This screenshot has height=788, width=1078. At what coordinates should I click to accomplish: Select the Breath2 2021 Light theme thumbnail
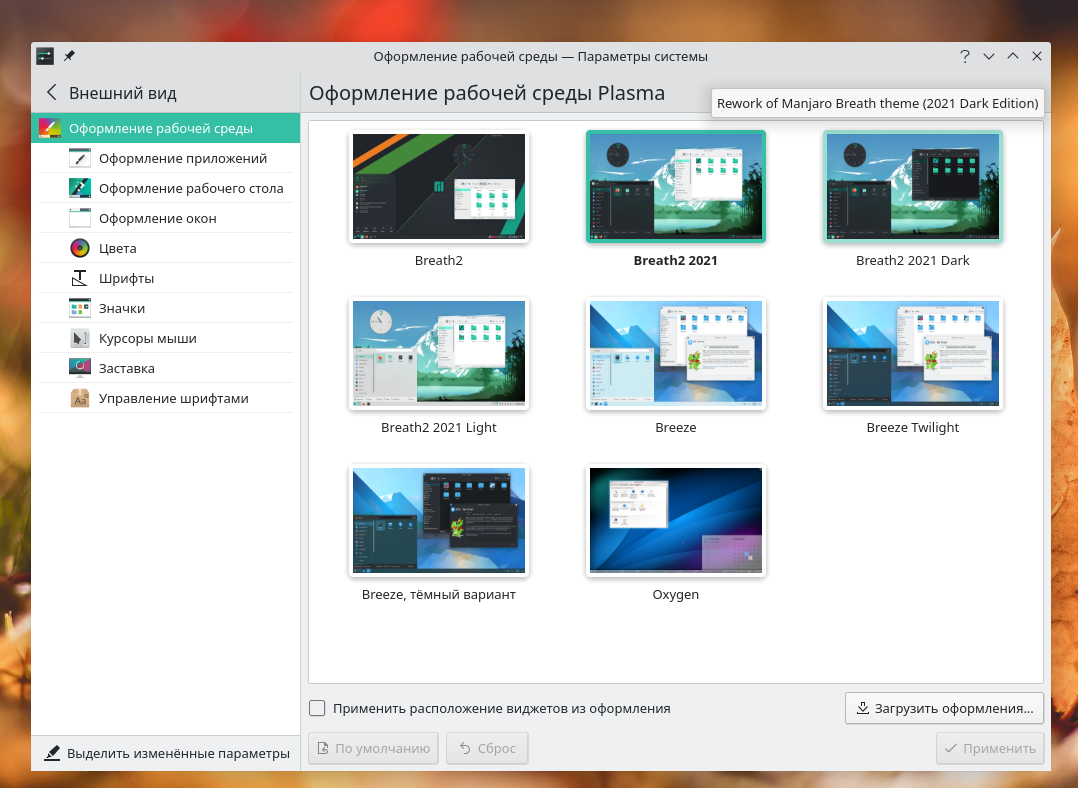click(x=439, y=353)
